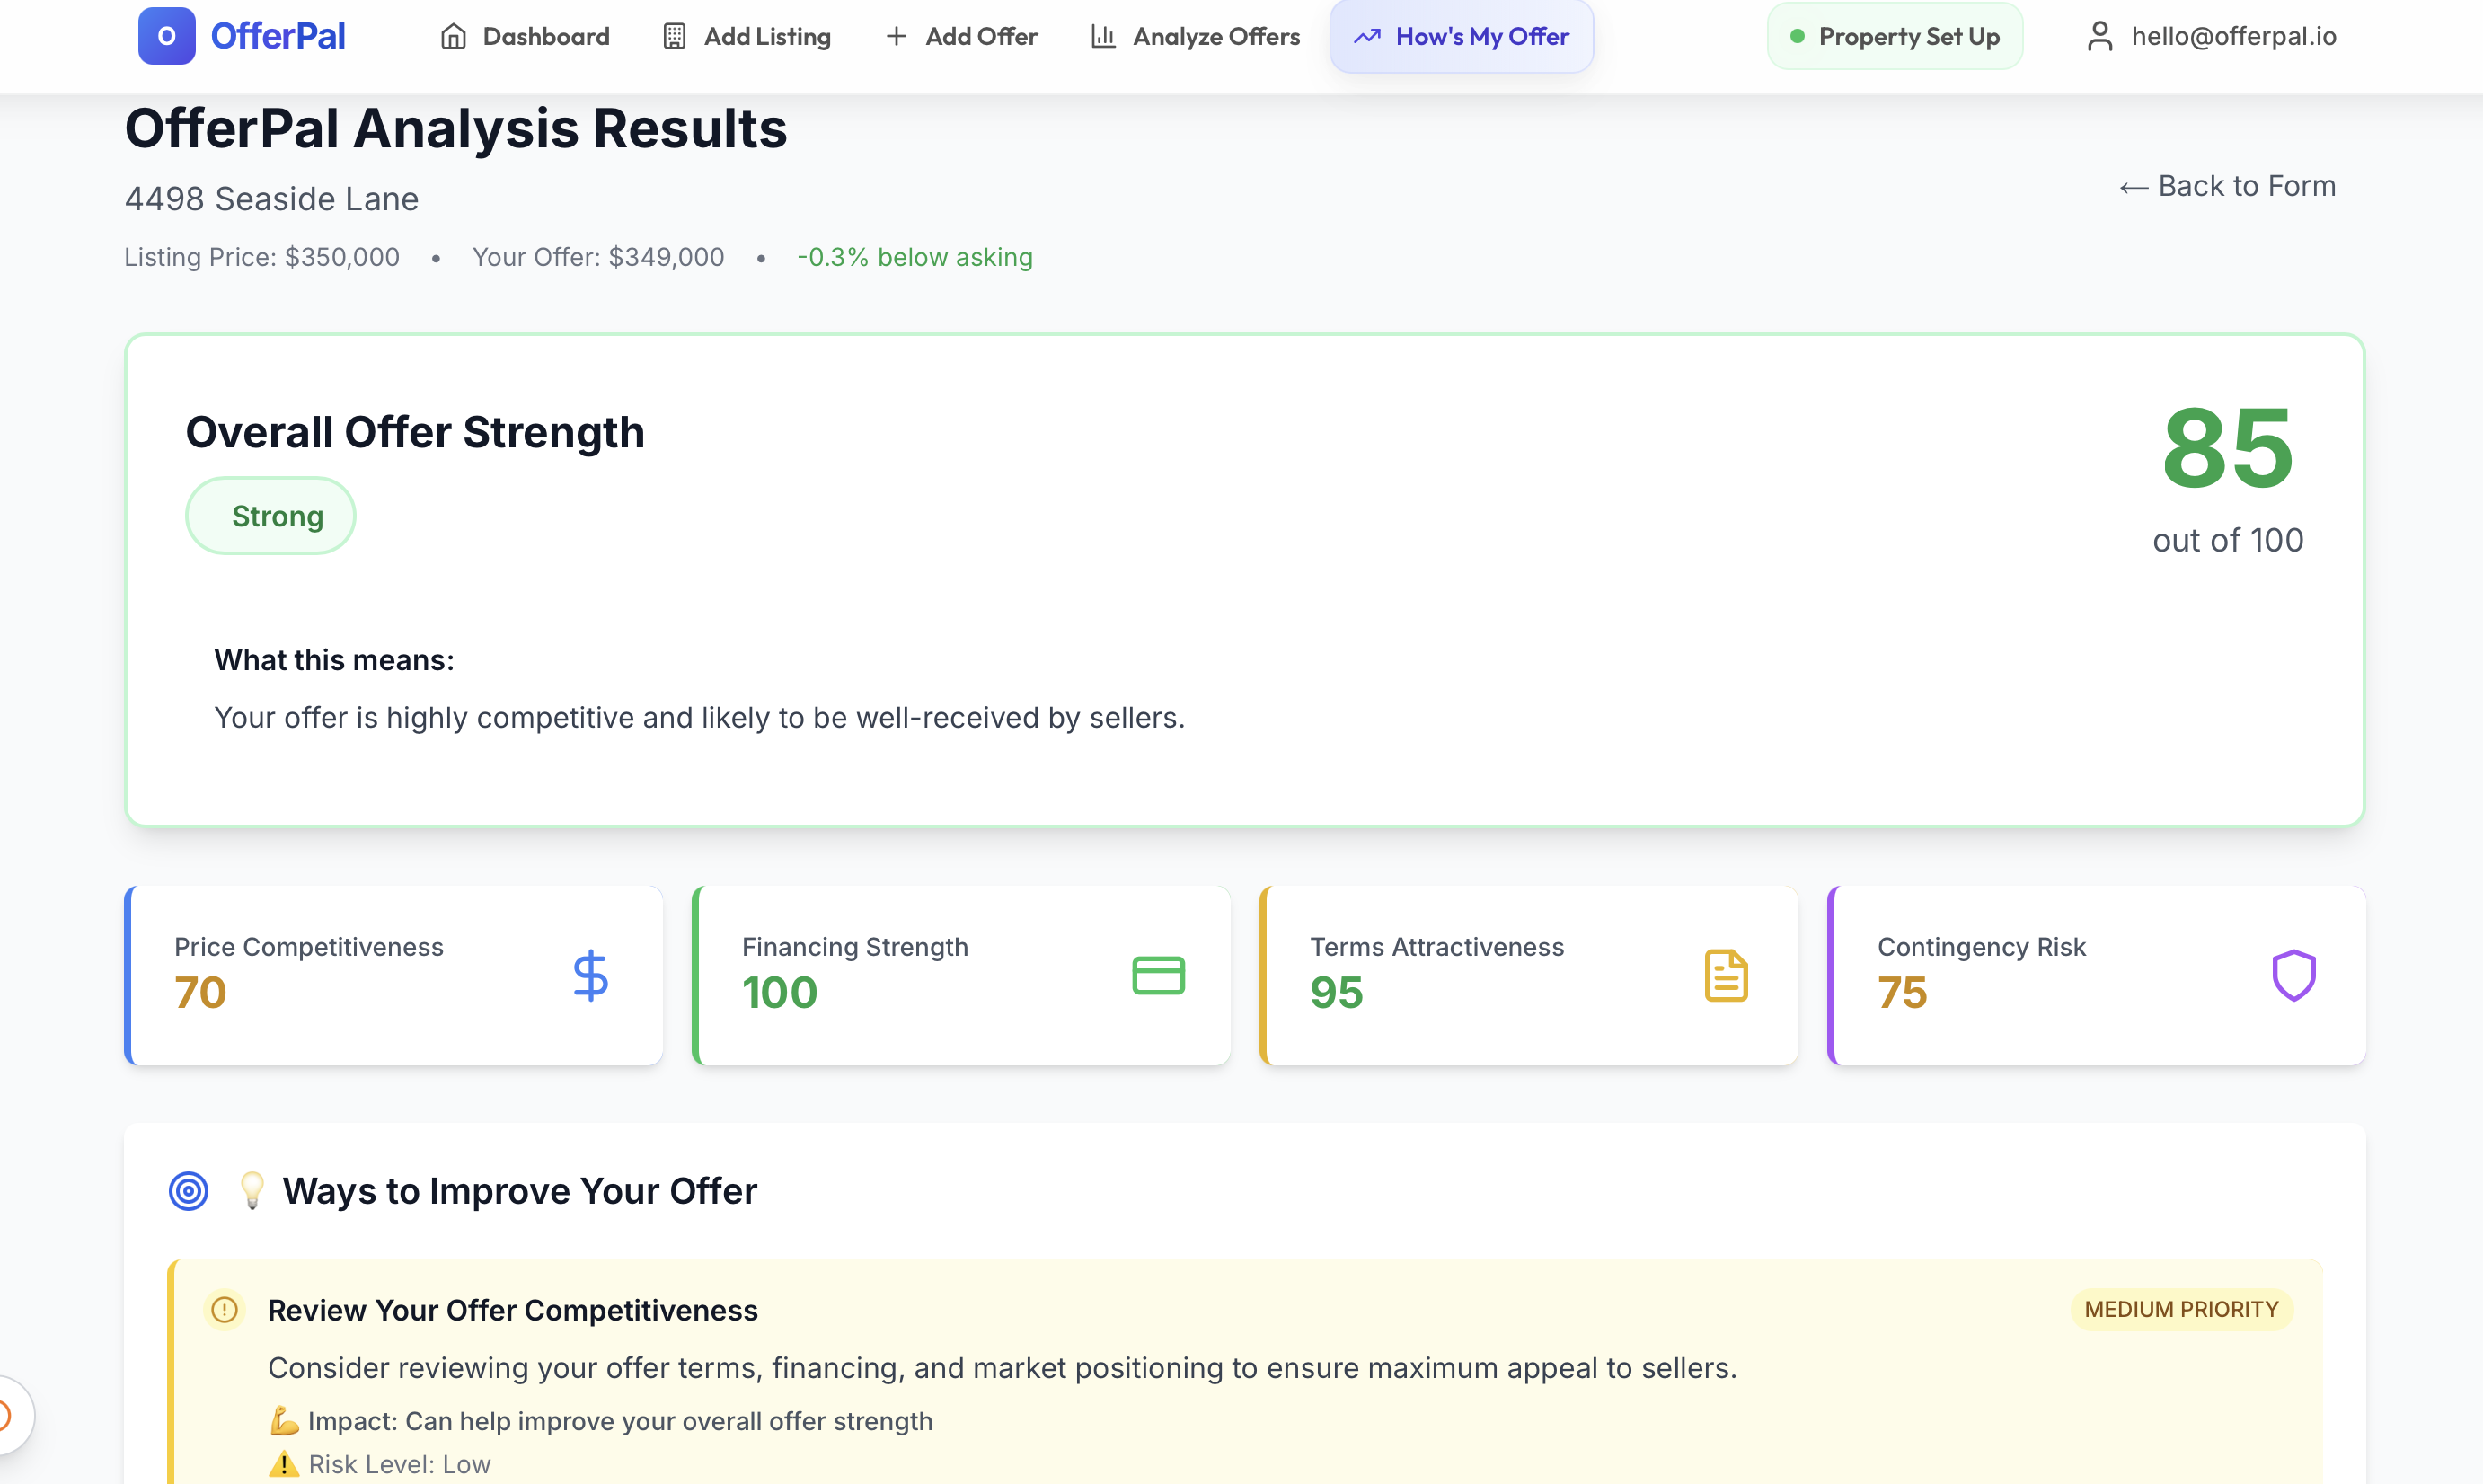
Task: Click the target icon beside Ways to Improve
Action: (189, 1191)
